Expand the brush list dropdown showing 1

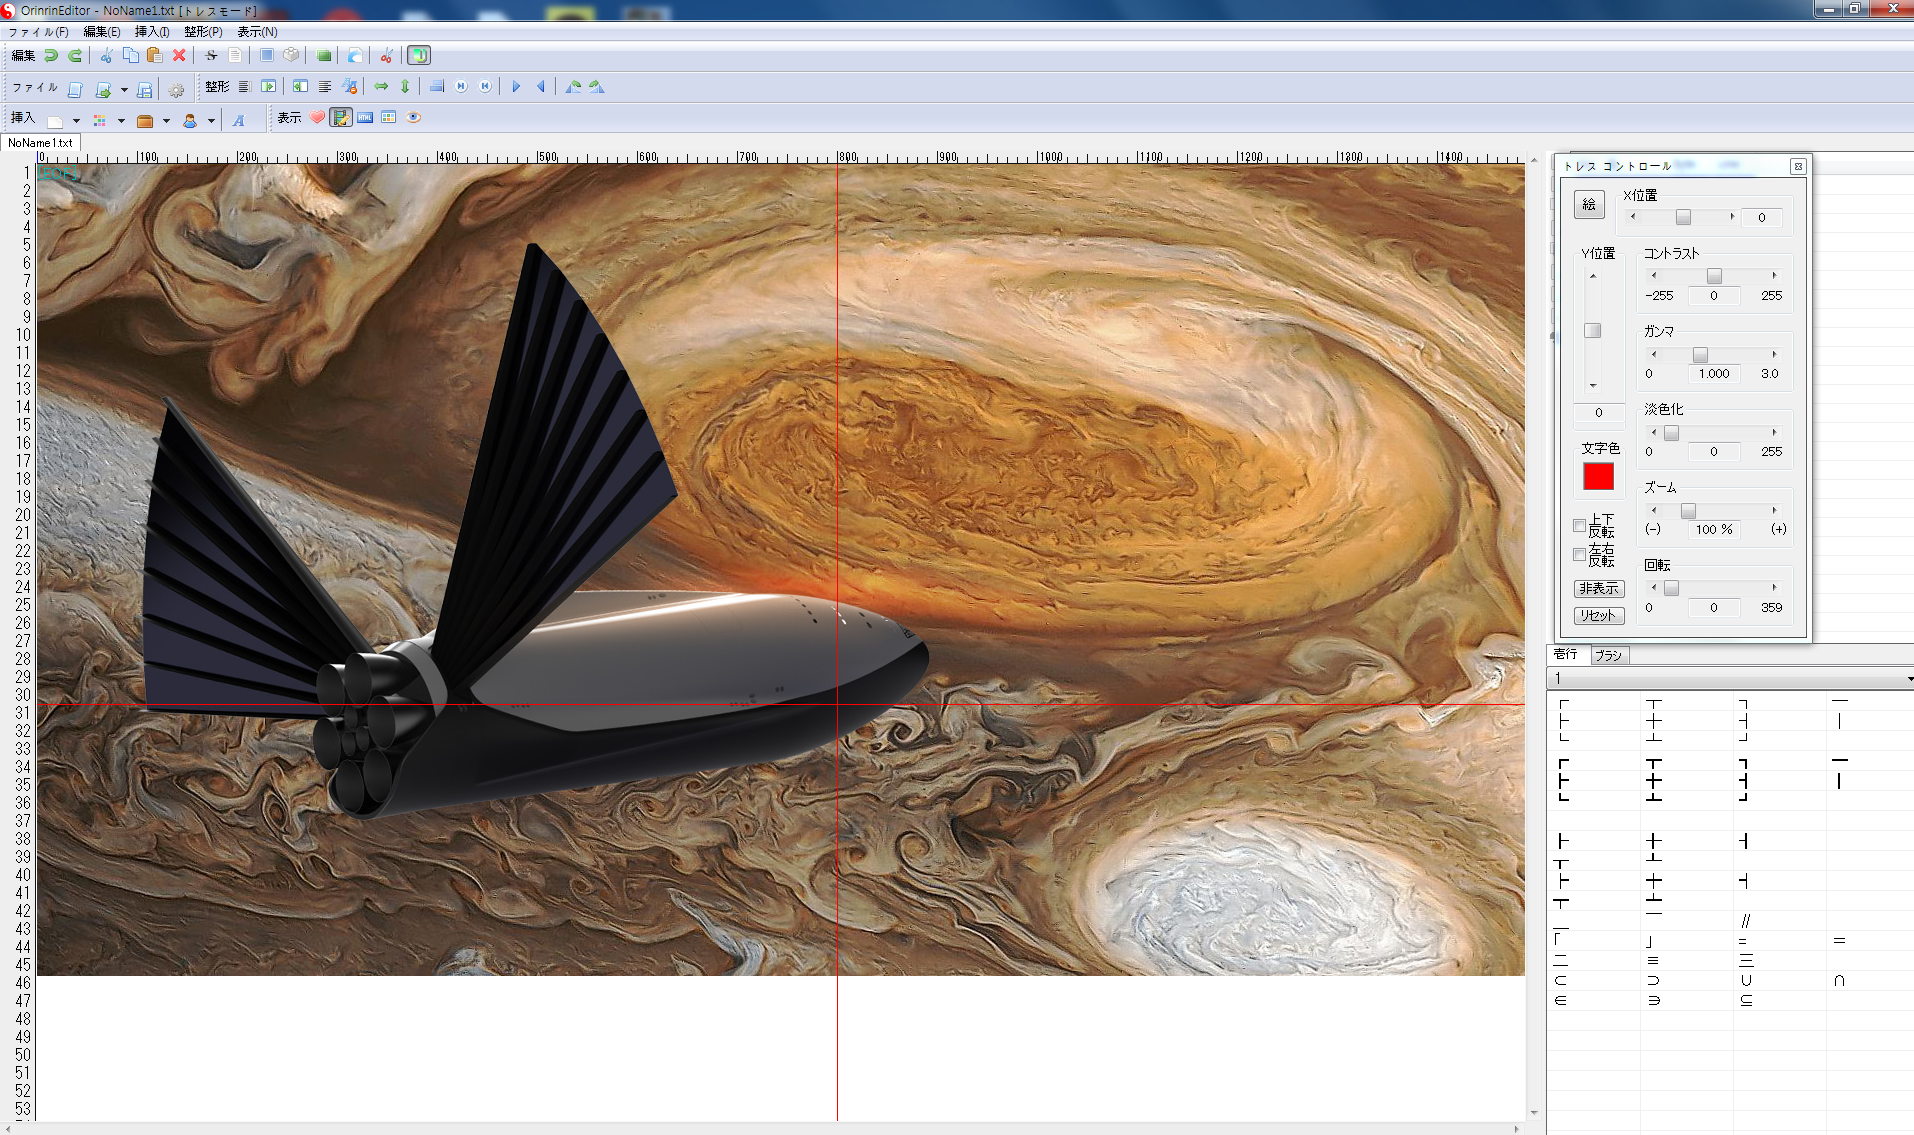(x=1908, y=679)
